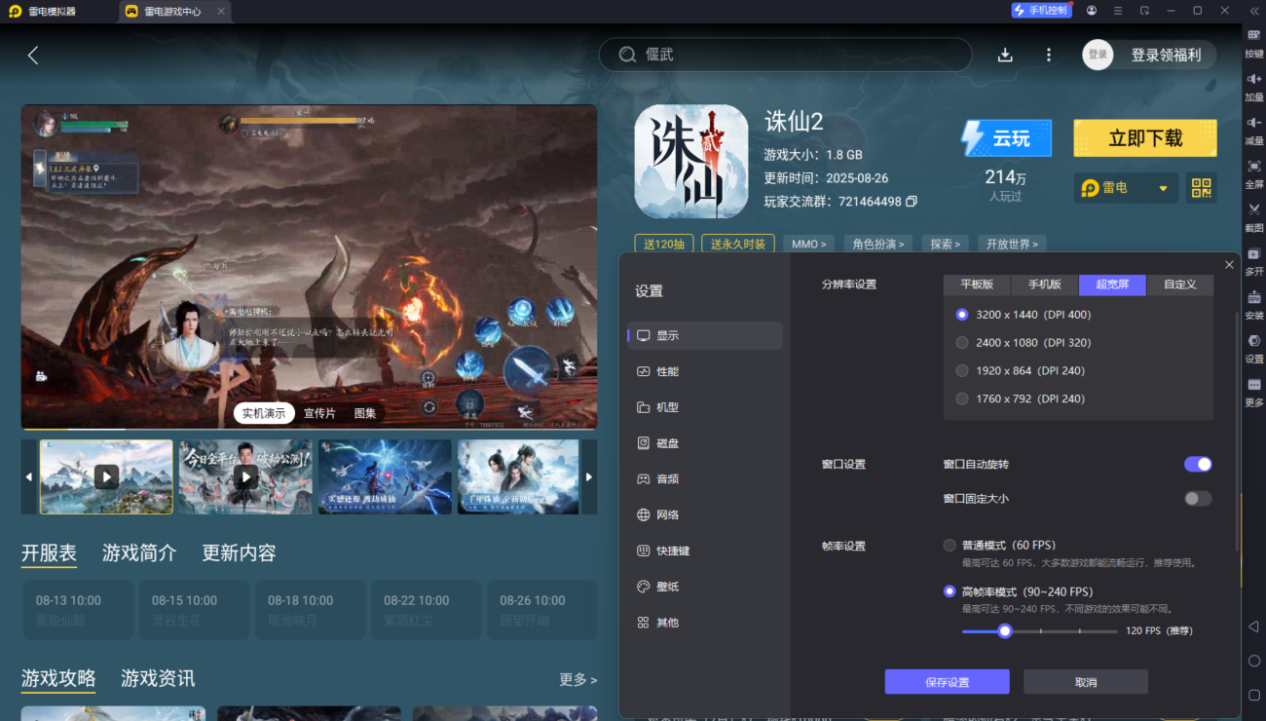Increase volume with 加量 sidebar icon
Screen dimensions: 1266x721
coord(1254,88)
